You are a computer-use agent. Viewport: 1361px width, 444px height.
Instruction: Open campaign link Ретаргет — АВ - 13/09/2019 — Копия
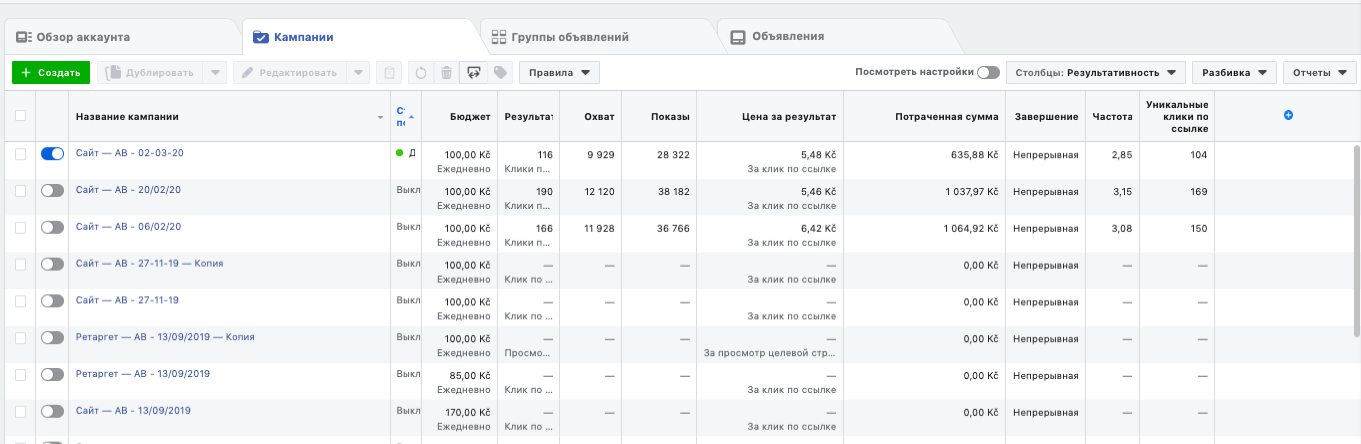pos(165,337)
